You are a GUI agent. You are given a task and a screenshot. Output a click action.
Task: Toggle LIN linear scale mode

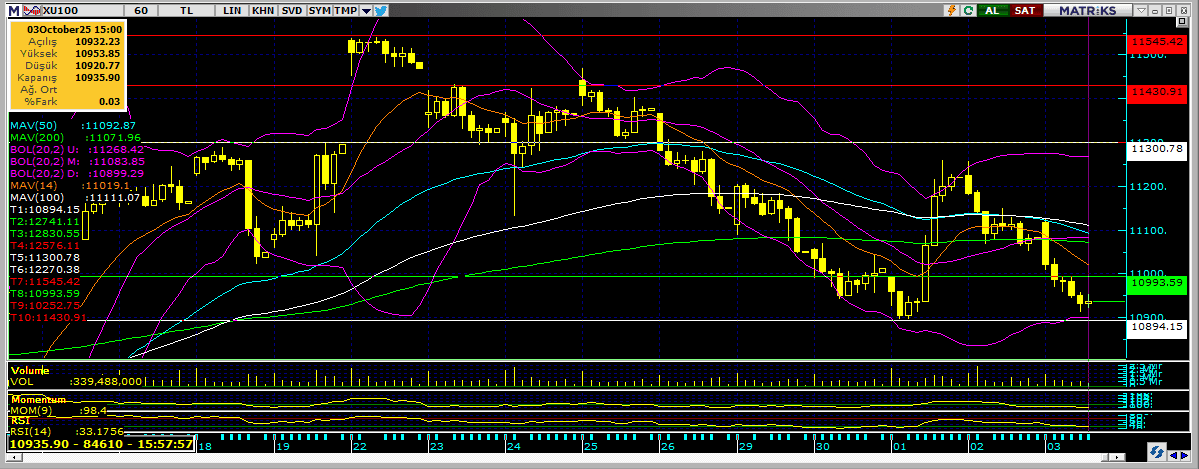(x=232, y=9)
